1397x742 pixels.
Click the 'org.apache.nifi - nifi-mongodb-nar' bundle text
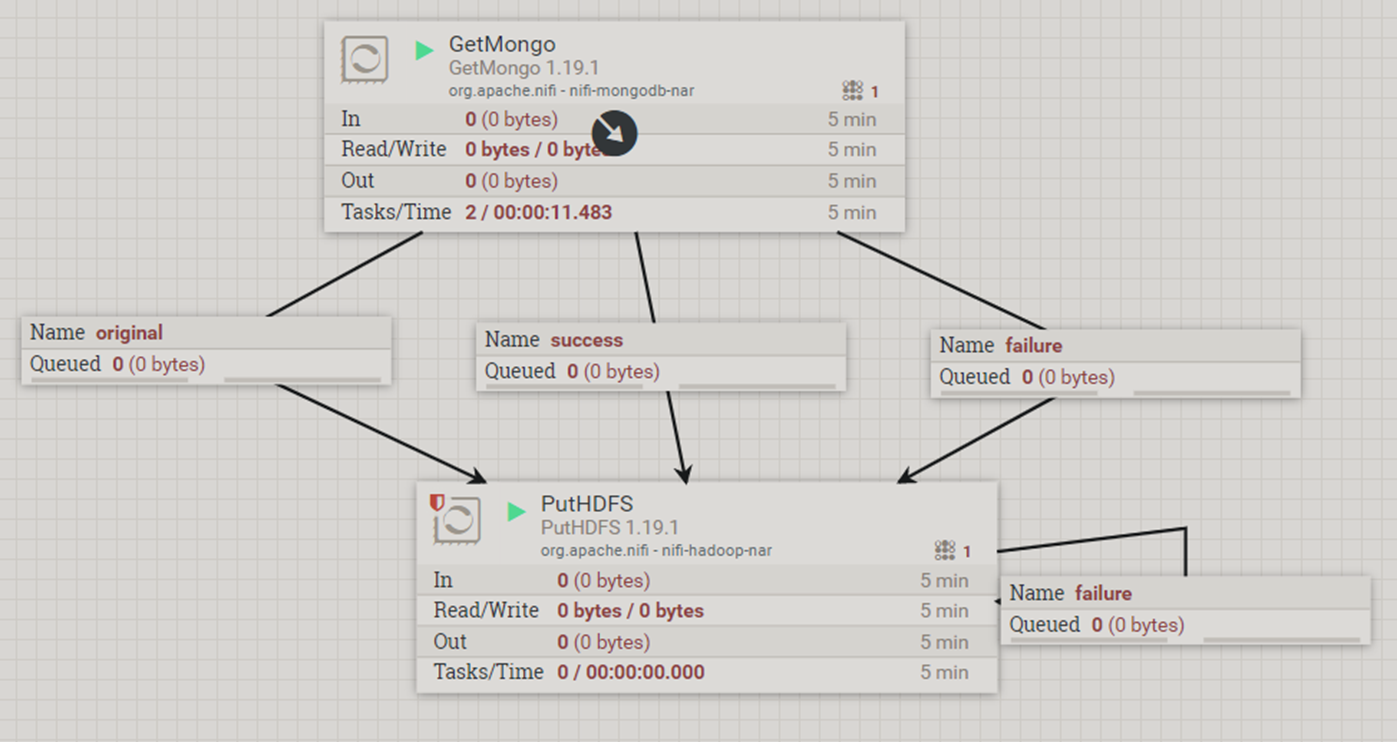tap(571, 91)
